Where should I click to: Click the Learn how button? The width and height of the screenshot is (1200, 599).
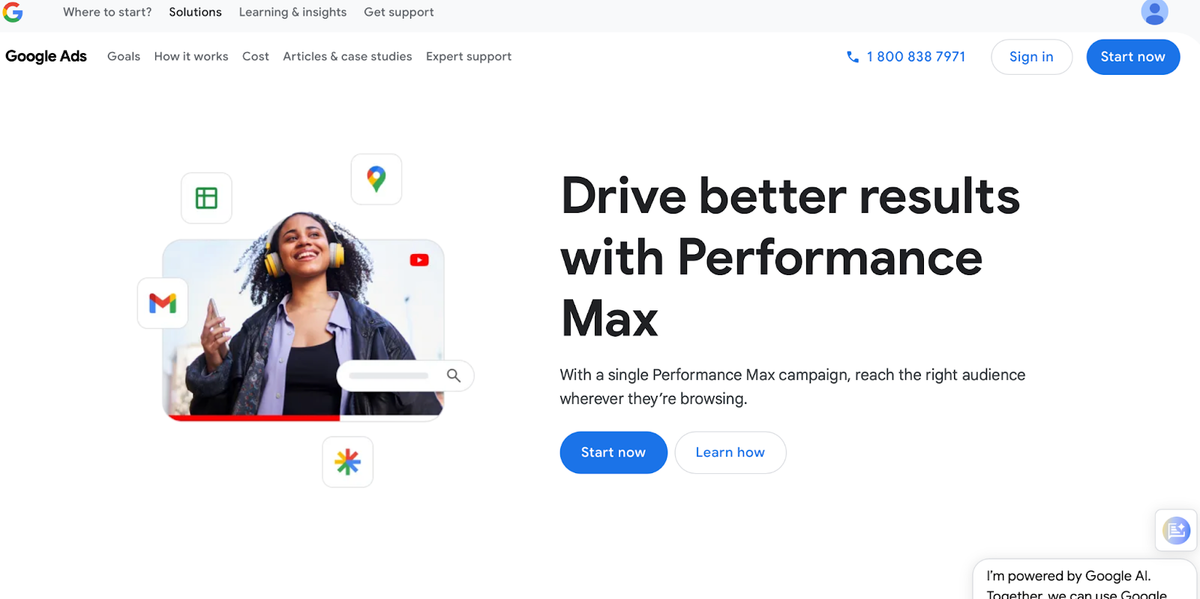pyautogui.click(x=730, y=452)
